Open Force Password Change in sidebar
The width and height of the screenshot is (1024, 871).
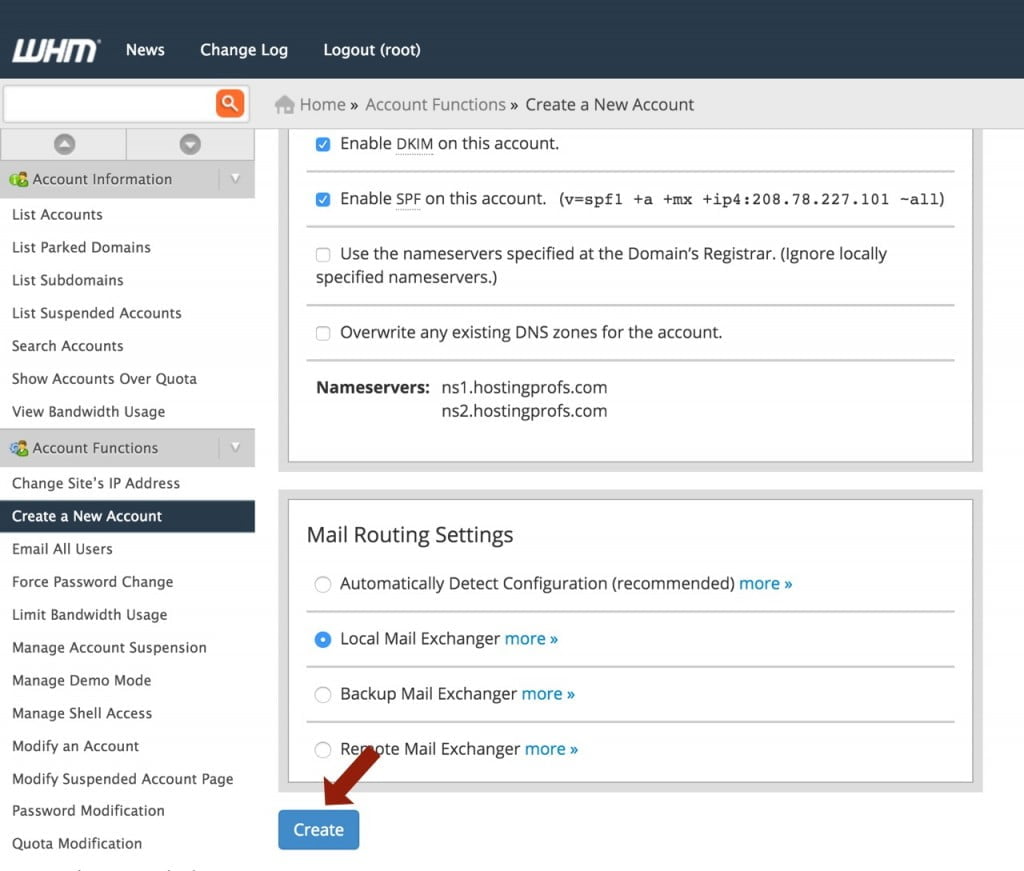93,582
